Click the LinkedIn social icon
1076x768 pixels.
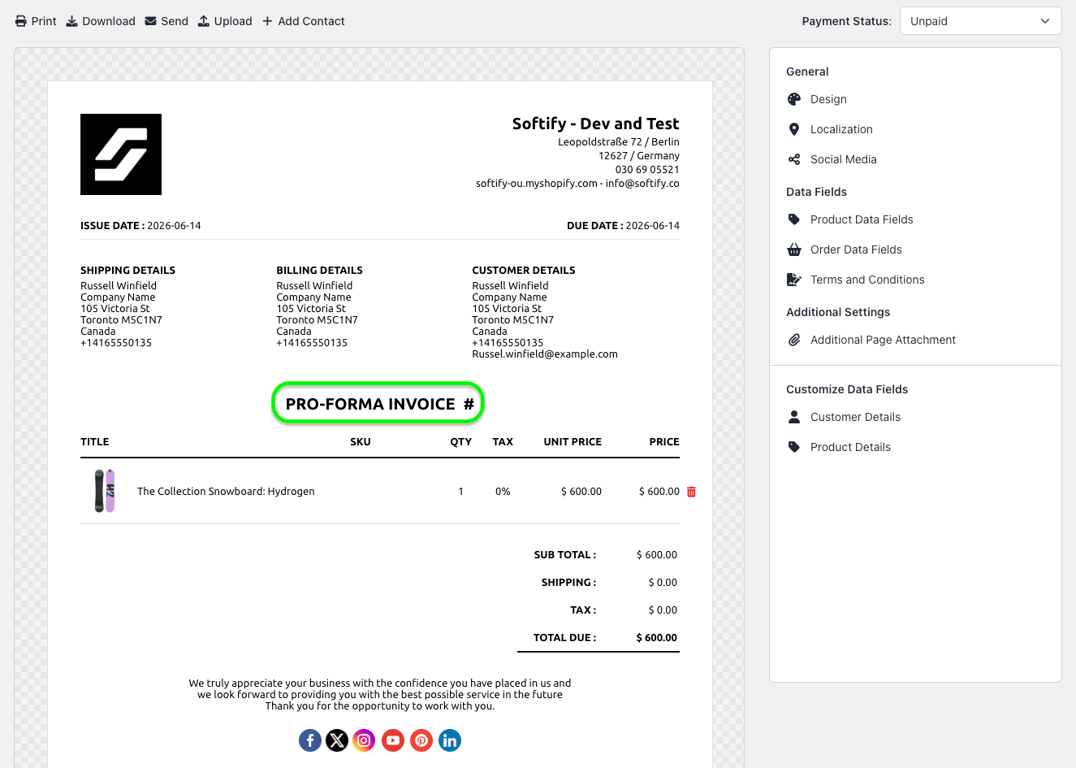tap(449, 740)
